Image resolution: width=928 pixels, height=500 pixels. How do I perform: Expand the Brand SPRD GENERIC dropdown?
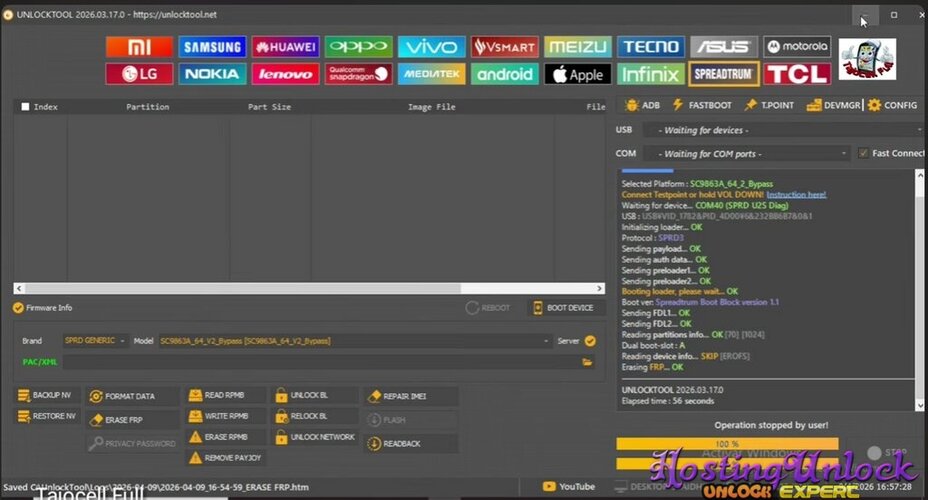[95, 341]
